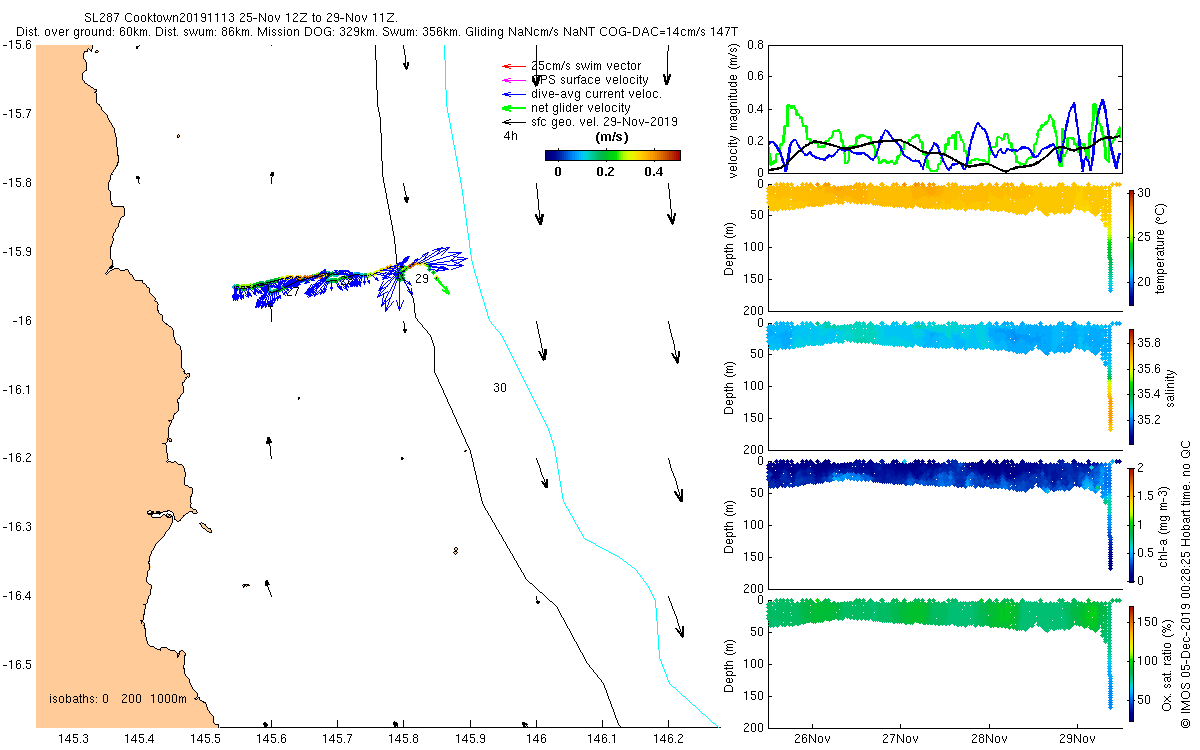1200x750 pixels.
Task: Click the 146 longitude tick label
Action: pos(536,739)
